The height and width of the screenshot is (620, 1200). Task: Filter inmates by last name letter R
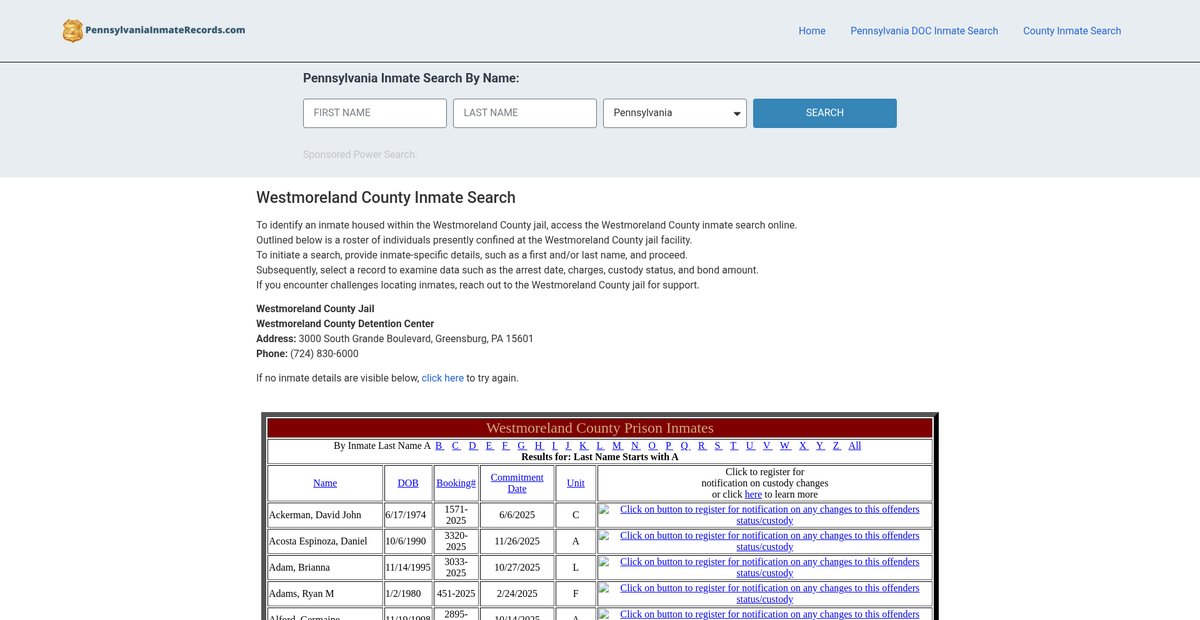pos(701,446)
